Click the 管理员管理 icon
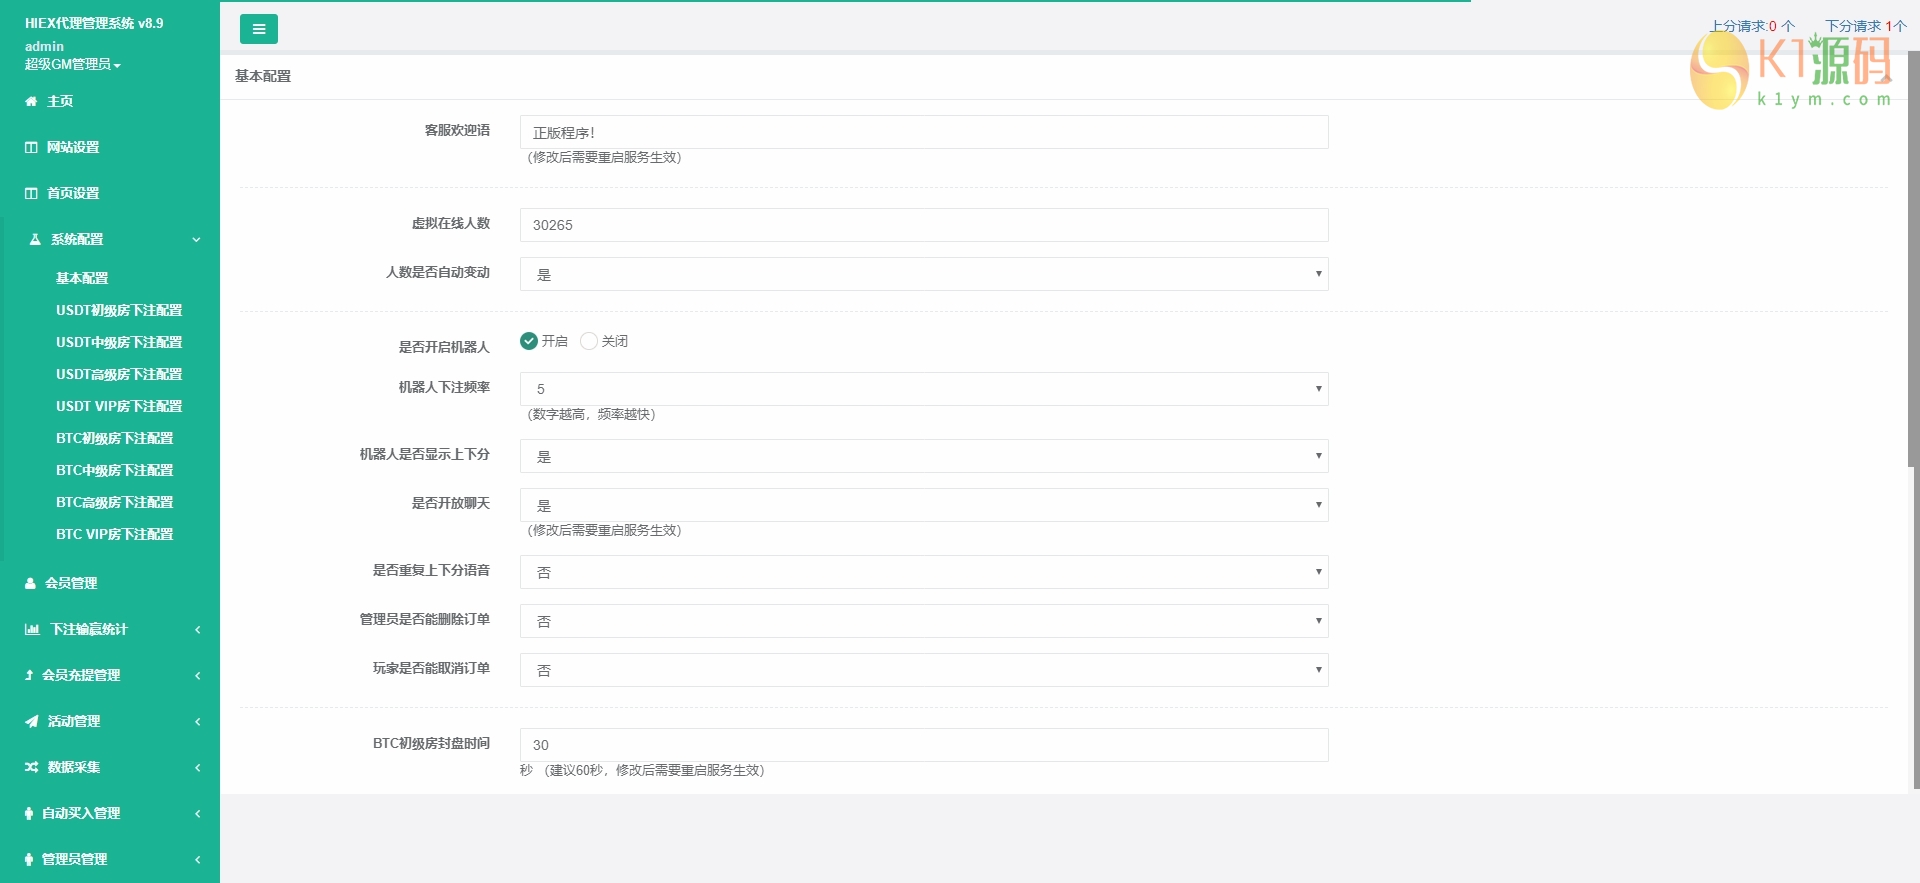 click(29, 859)
